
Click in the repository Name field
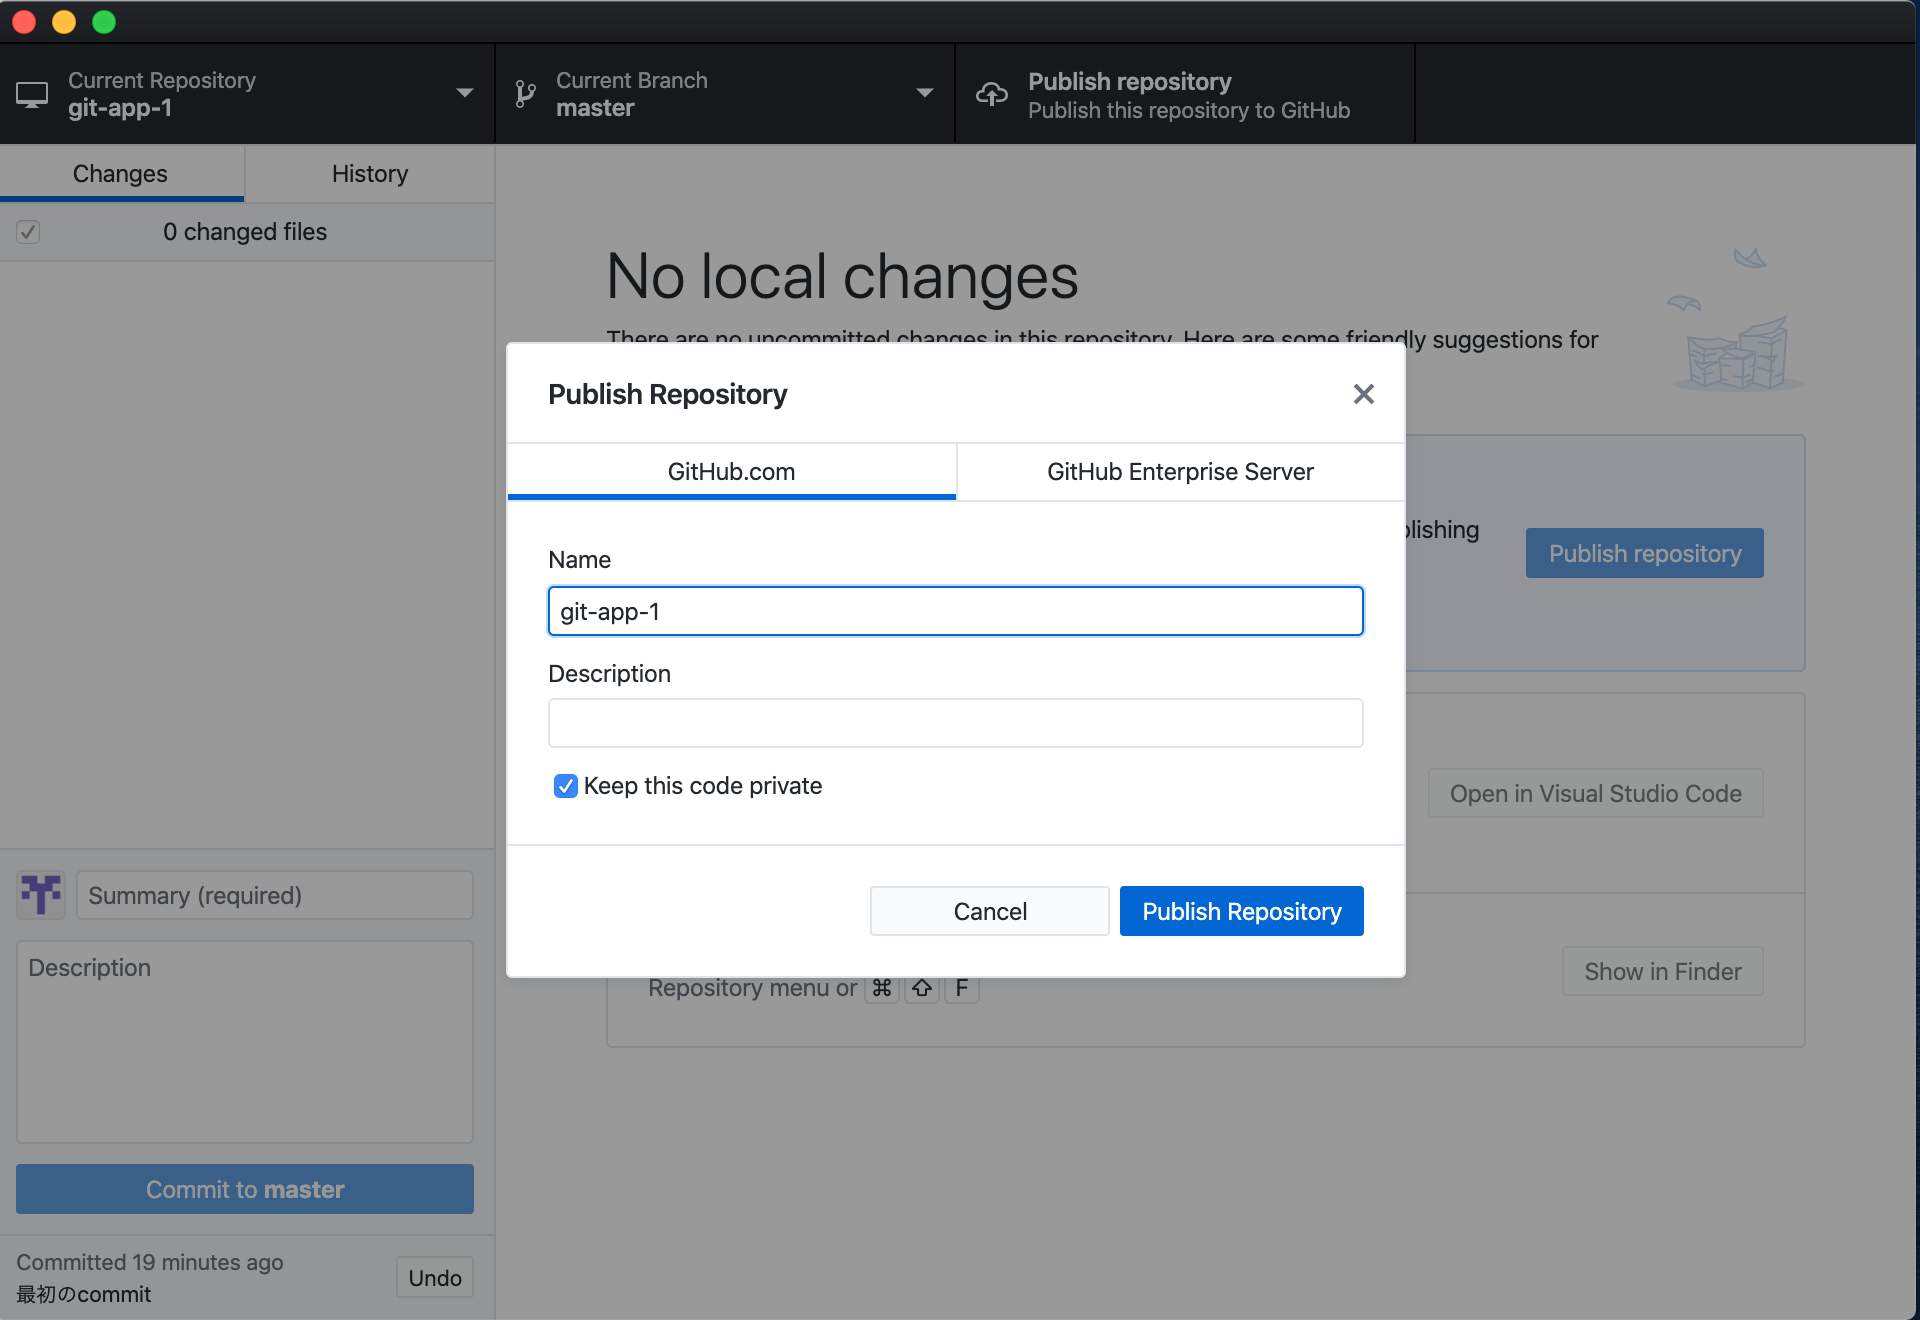955,611
